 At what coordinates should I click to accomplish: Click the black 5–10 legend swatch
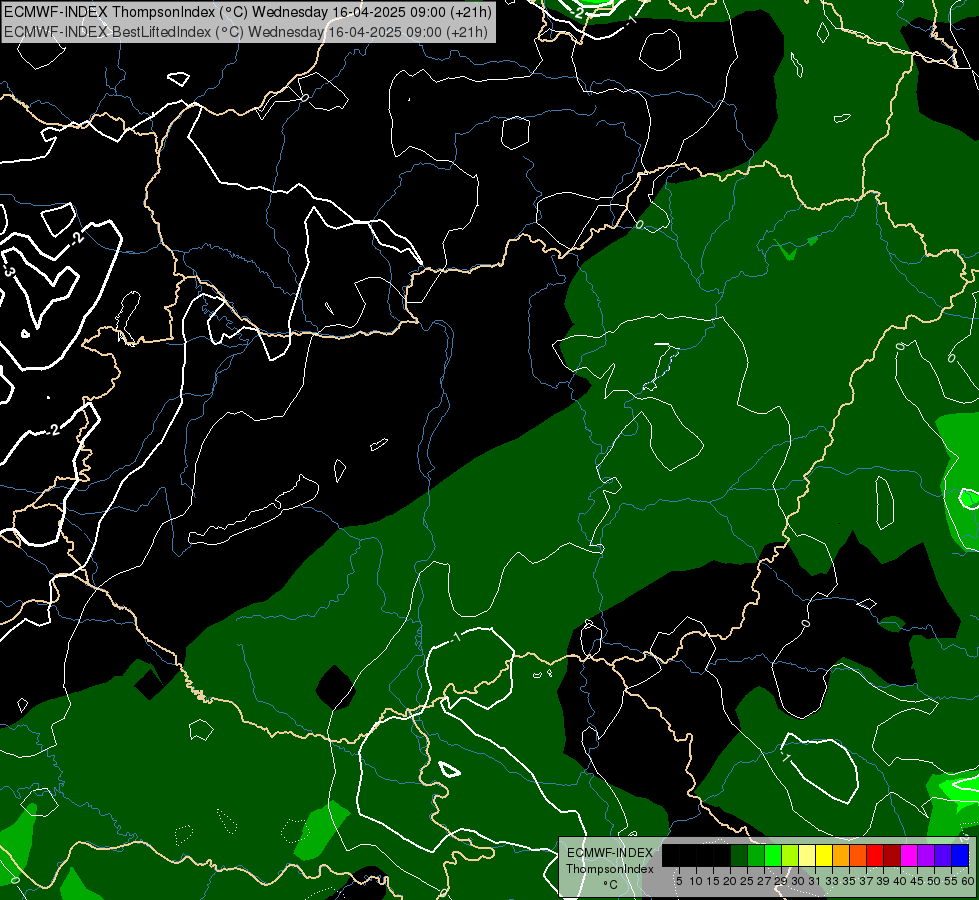(x=687, y=855)
